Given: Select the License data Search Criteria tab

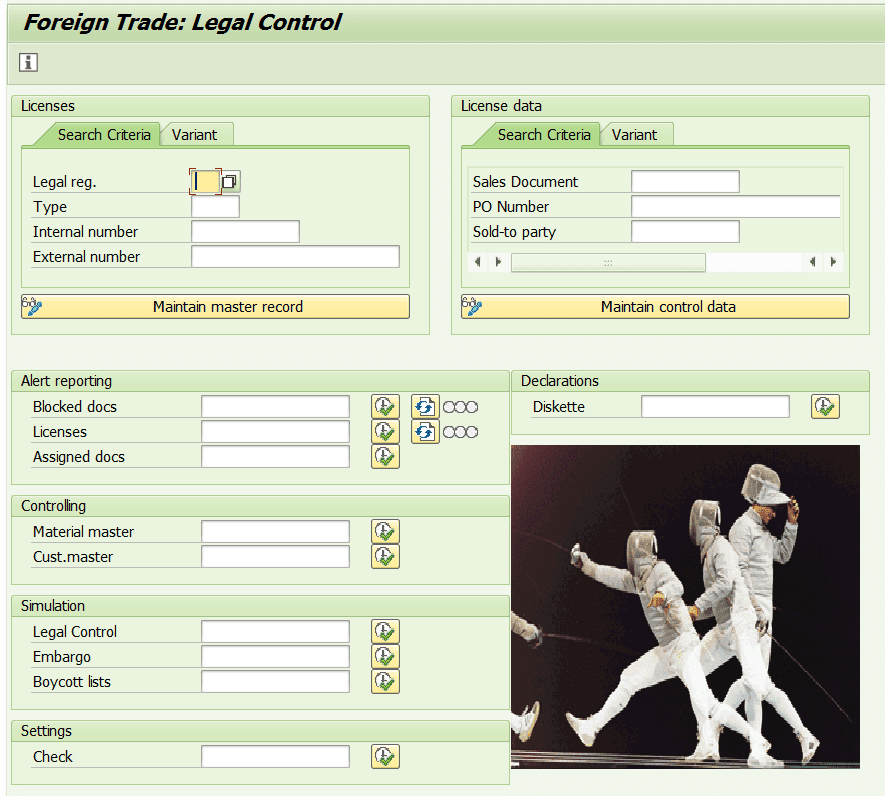Looking at the screenshot, I should coord(543,134).
